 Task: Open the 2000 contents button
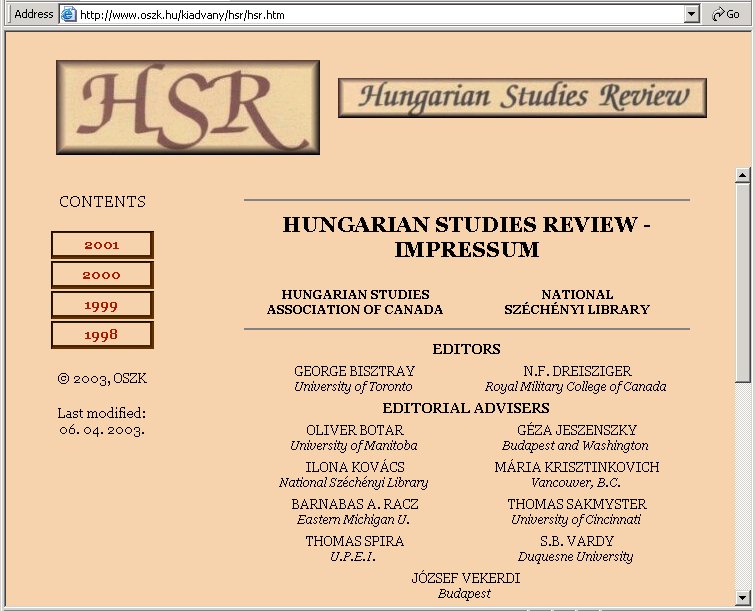pos(102,275)
